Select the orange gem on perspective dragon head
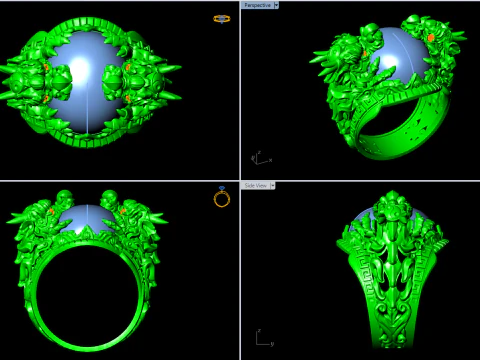 click(431, 38)
